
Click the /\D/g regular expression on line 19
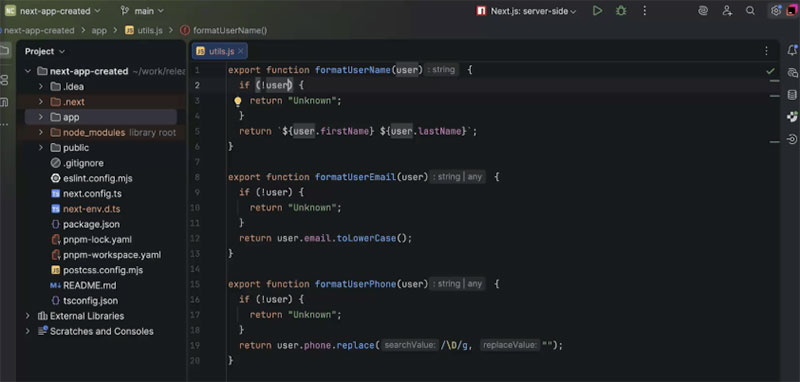[454, 345]
